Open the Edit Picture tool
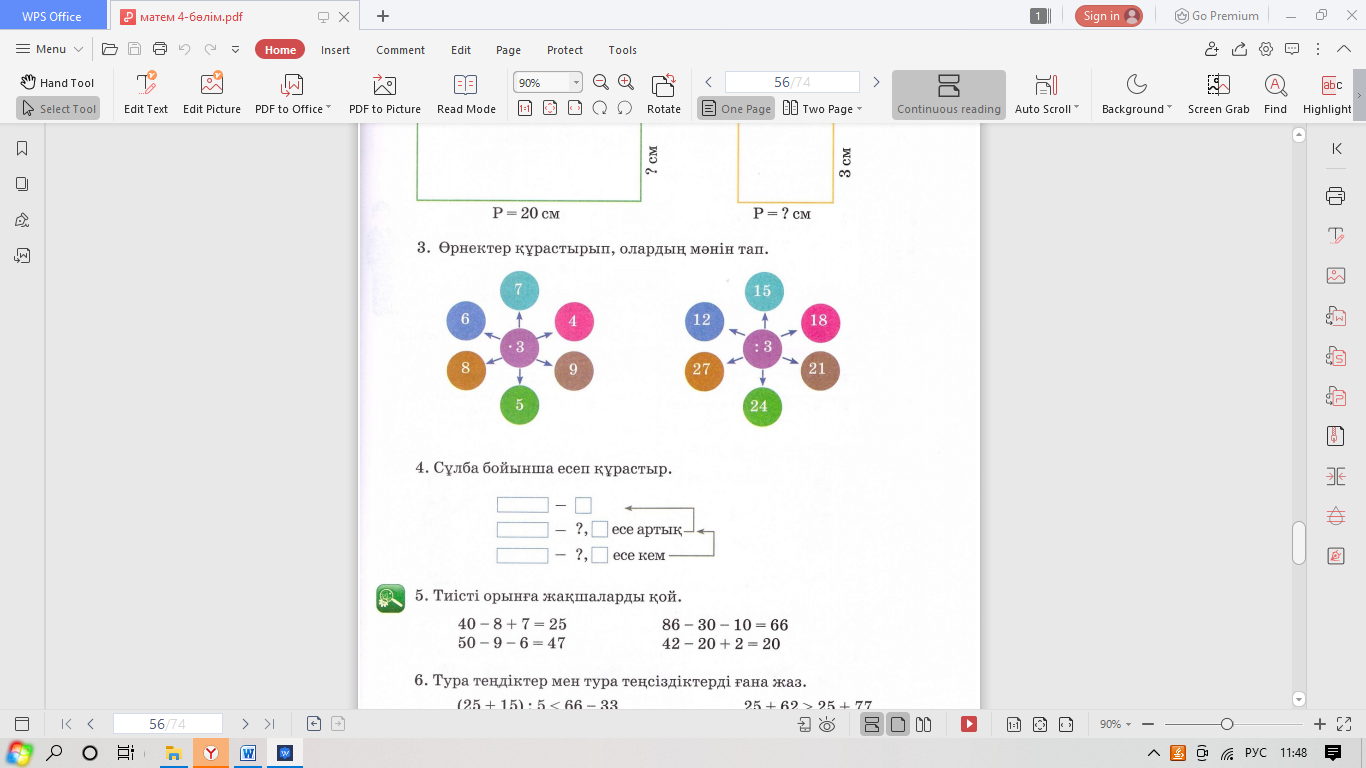The image size is (1366, 768). point(212,94)
